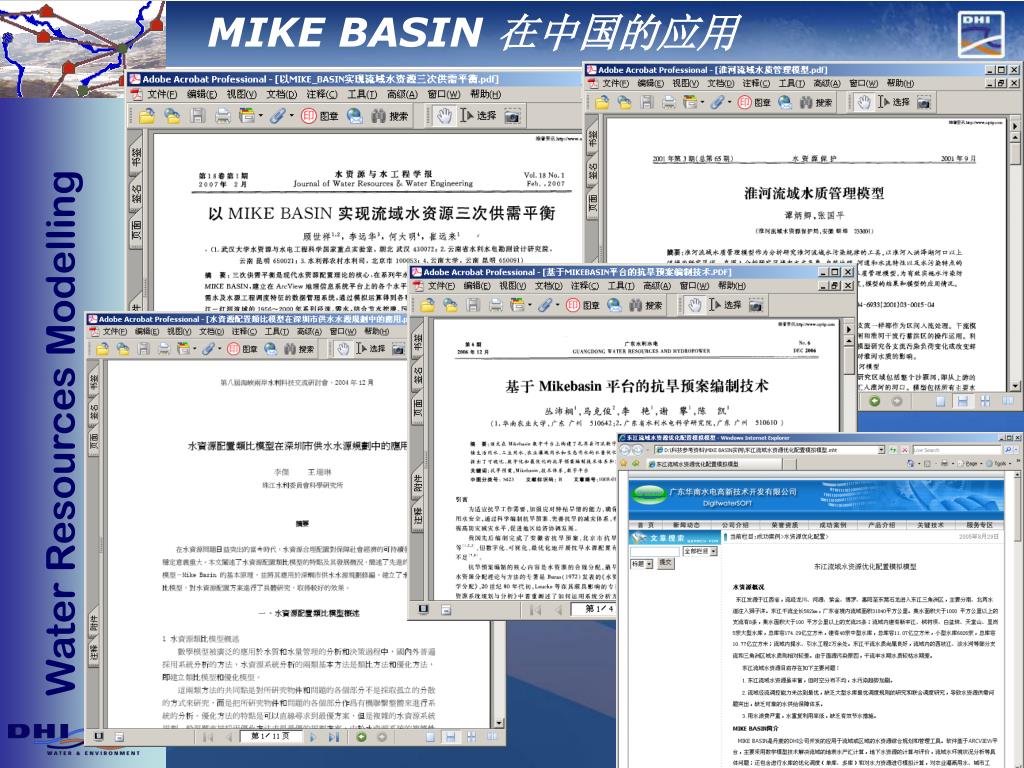This screenshot has width=1024, height=768.
Task: Click 图章 stamp in 深圳市供水水源 window
Action: pos(242,349)
